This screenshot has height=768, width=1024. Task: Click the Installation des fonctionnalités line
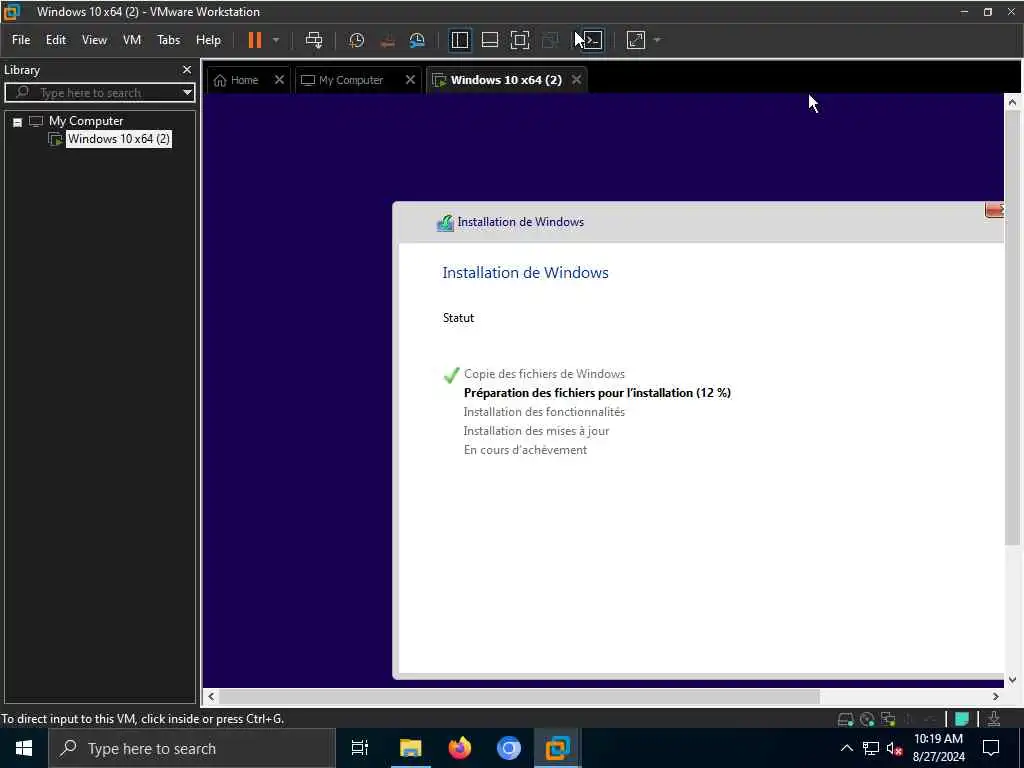tap(544, 412)
